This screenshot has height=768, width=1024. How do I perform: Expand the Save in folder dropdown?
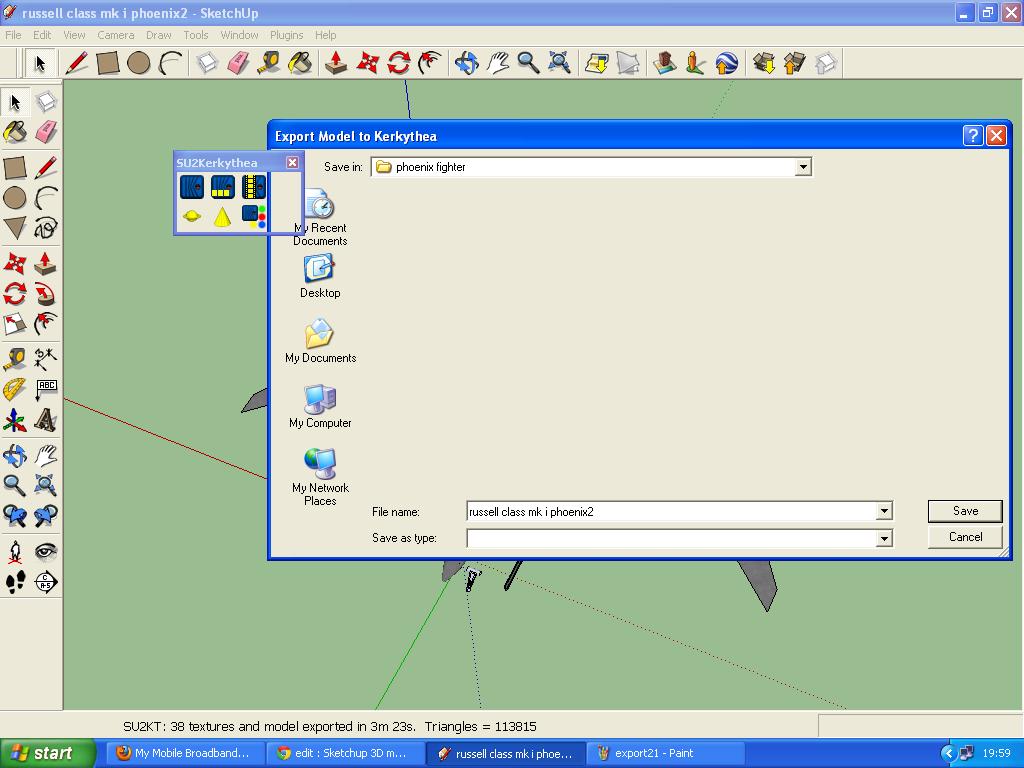[803, 167]
